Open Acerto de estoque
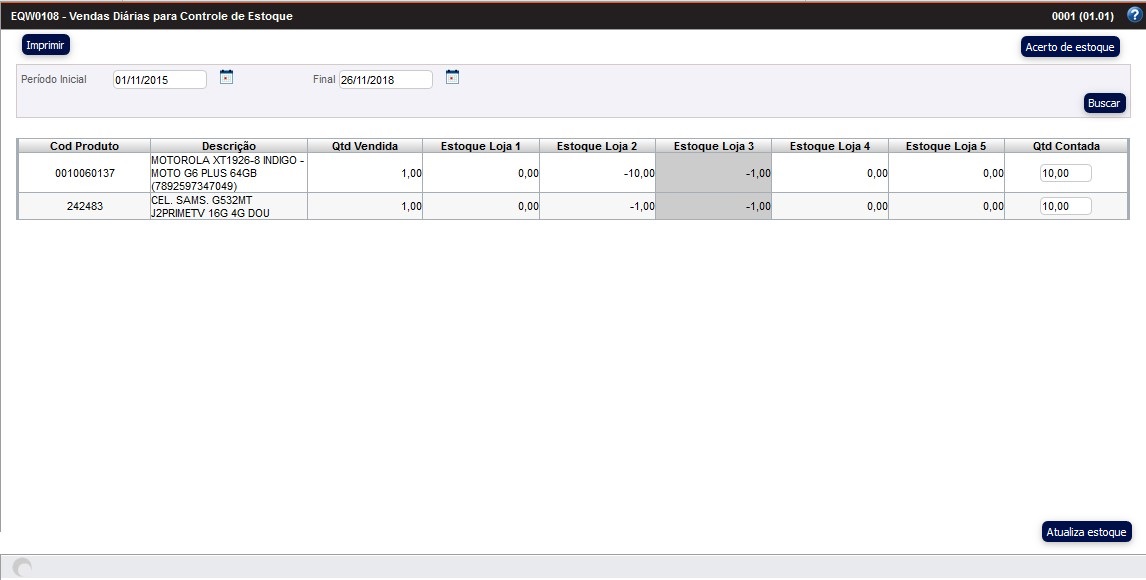This screenshot has width=1146, height=580. tap(1069, 47)
